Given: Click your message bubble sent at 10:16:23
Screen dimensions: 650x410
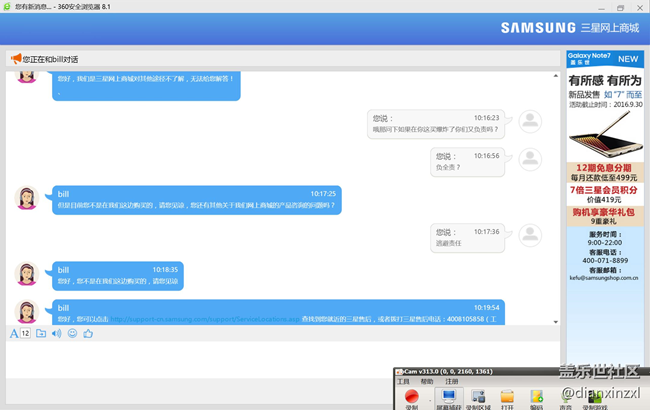Looking at the screenshot, I should point(436,124).
